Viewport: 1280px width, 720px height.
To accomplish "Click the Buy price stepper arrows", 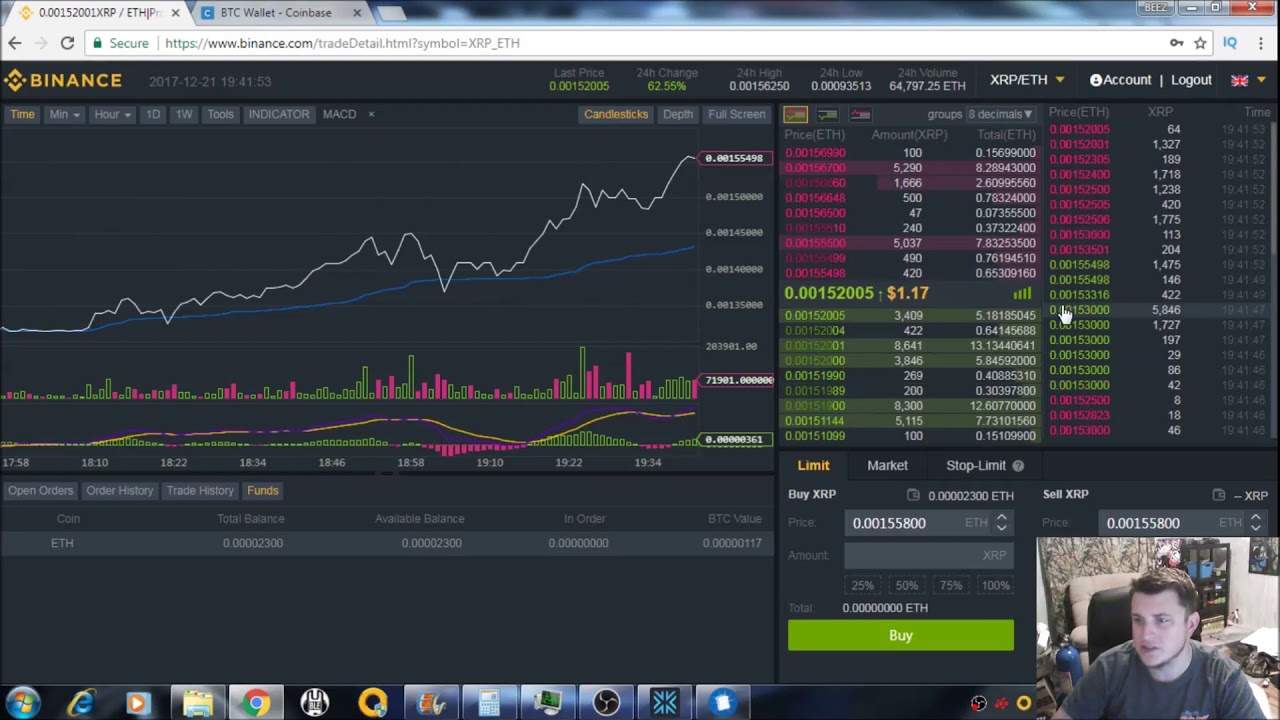I will pos(1001,523).
